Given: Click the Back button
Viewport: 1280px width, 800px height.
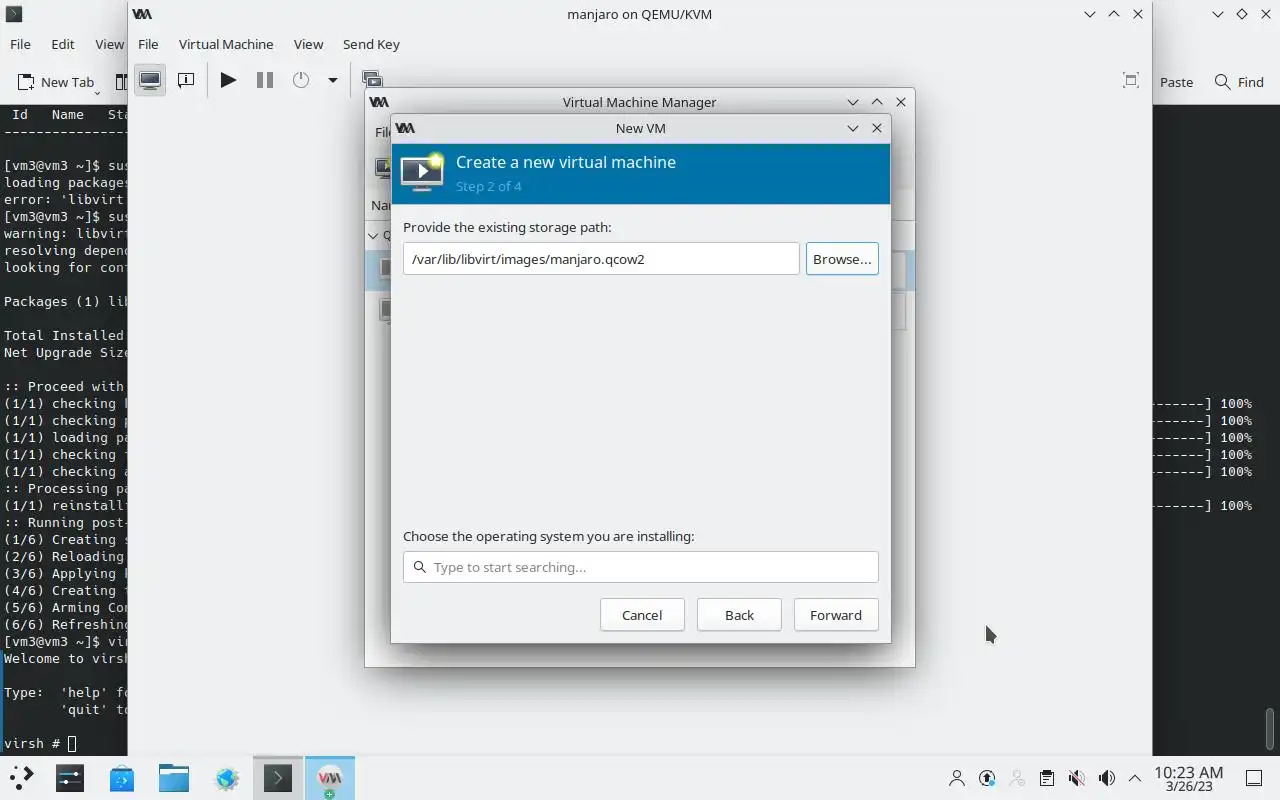Looking at the screenshot, I should (x=739, y=615).
